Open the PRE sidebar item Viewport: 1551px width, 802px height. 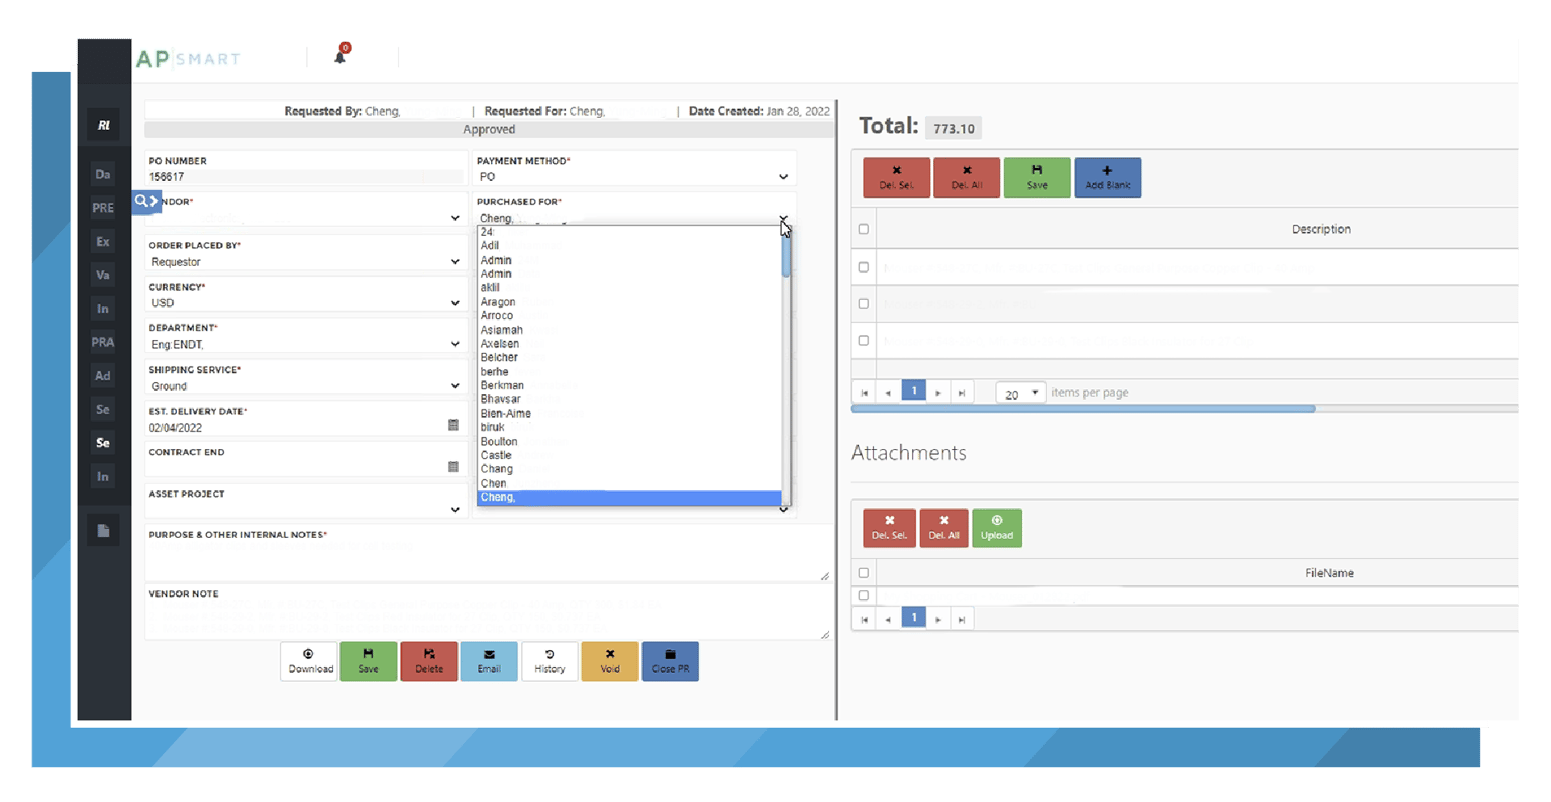pyautogui.click(x=103, y=208)
